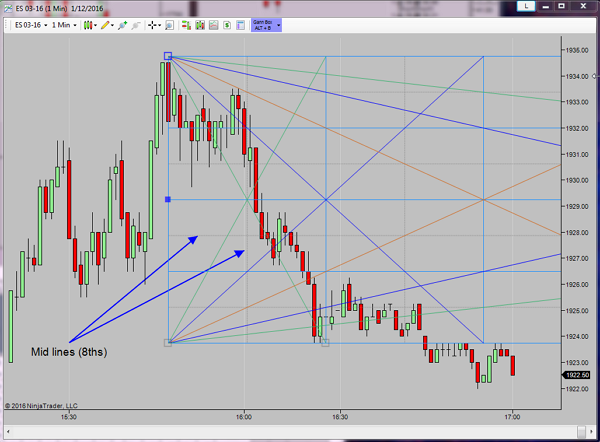Expand the Gann Box dropdown arrow

click(279, 25)
